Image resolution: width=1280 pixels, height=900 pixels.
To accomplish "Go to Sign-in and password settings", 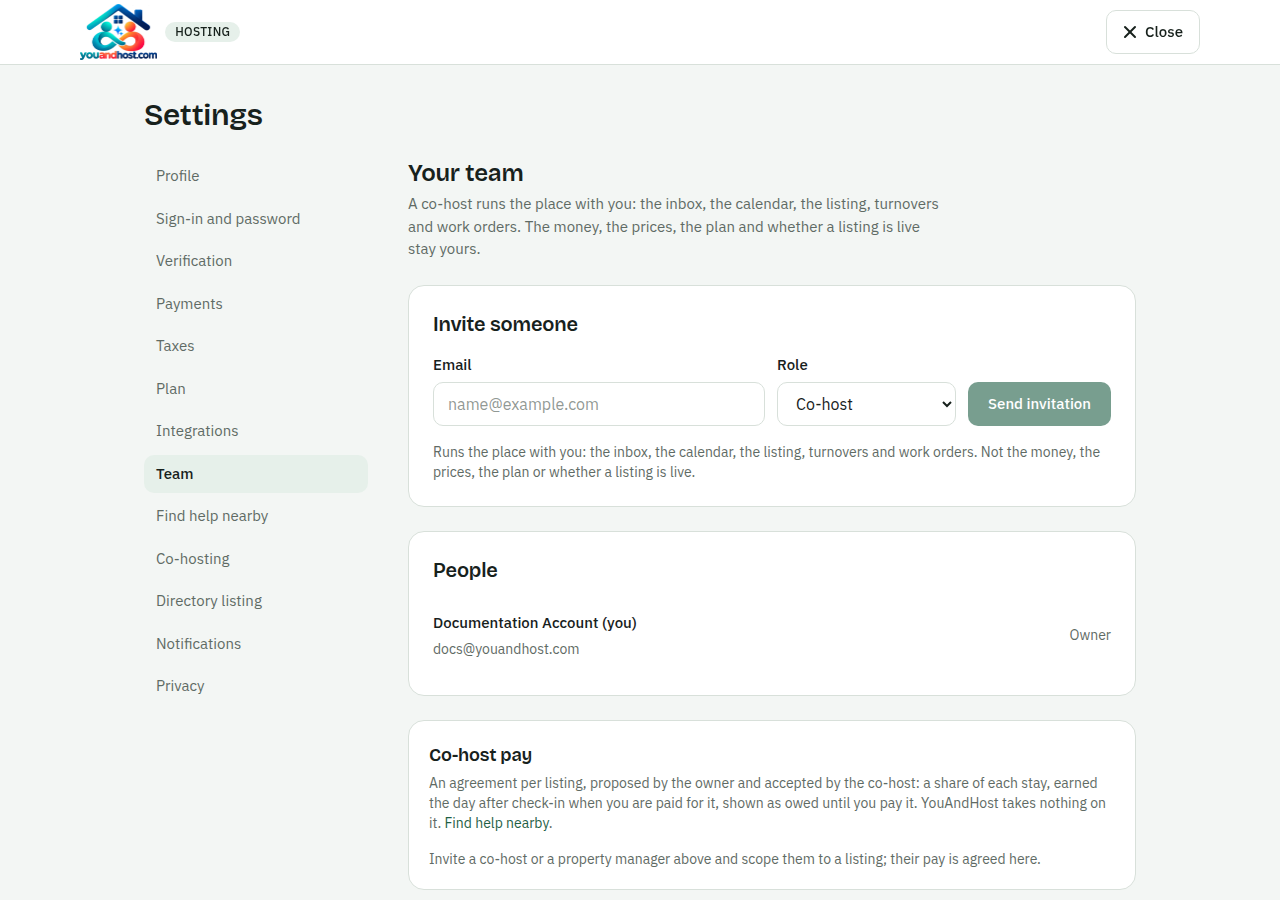I will click(256, 219).
